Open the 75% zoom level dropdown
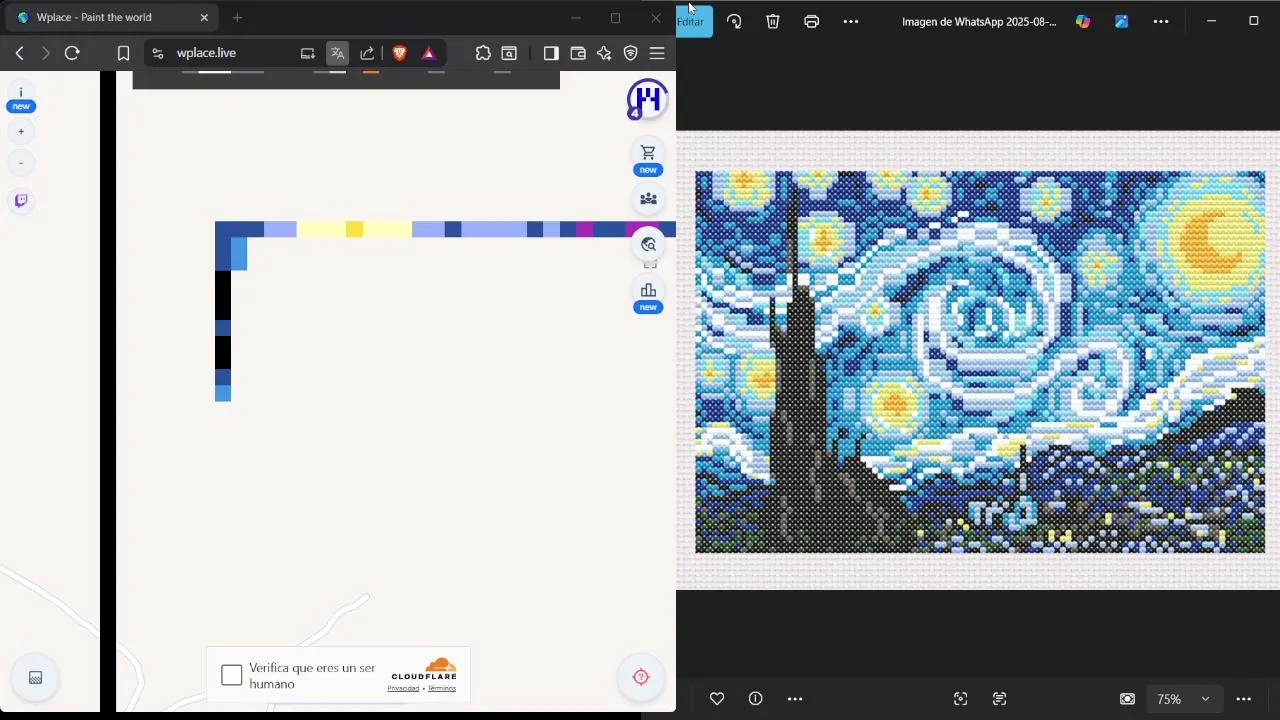The height and width of the screenshot is (720, 1280). click(x=1184, y=699)
